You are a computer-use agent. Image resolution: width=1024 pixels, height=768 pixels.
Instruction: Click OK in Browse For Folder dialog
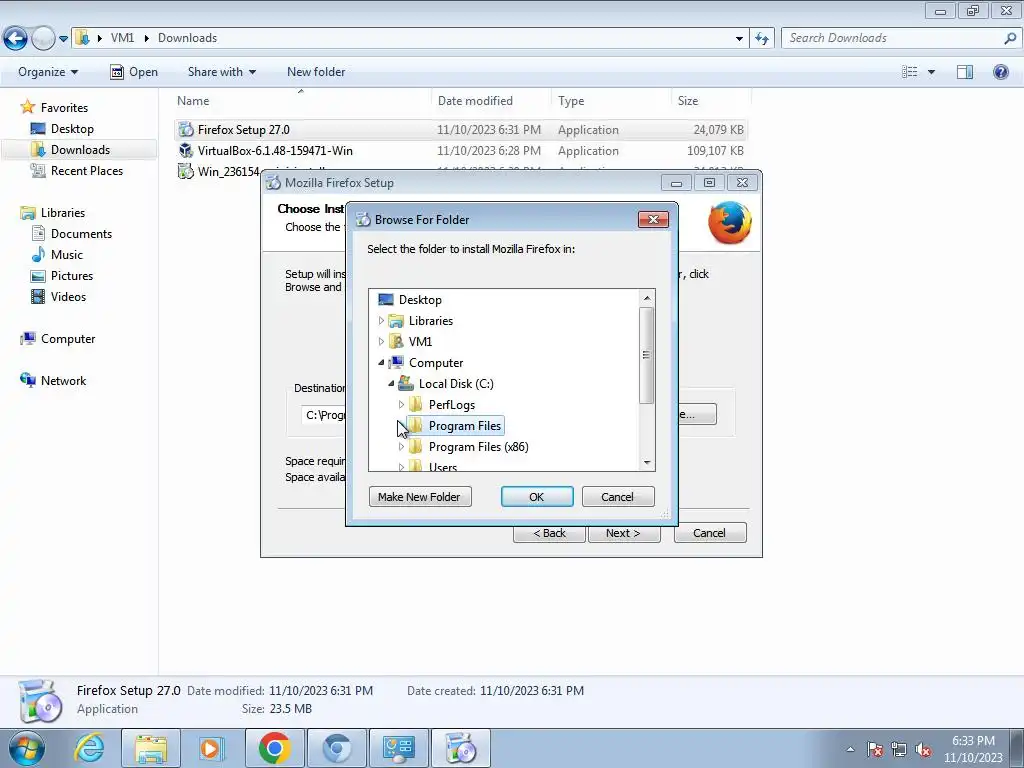[537, 497]
